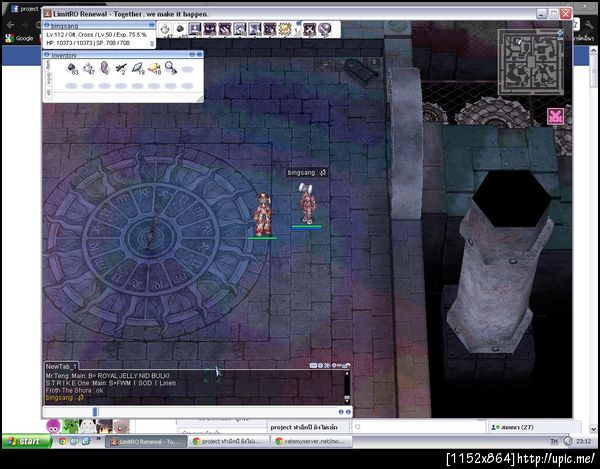Minimize the Inventory window
The height and width of the screenshot is (469, 600).
[x=192, y=55]
